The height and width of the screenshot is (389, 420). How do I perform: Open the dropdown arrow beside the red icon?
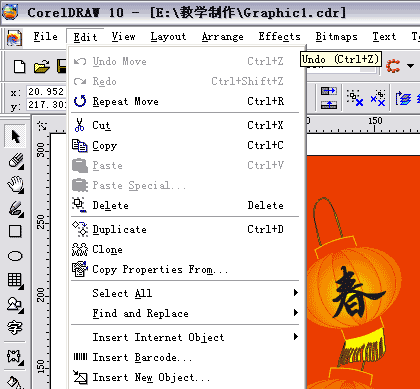(x=411, y=66)
